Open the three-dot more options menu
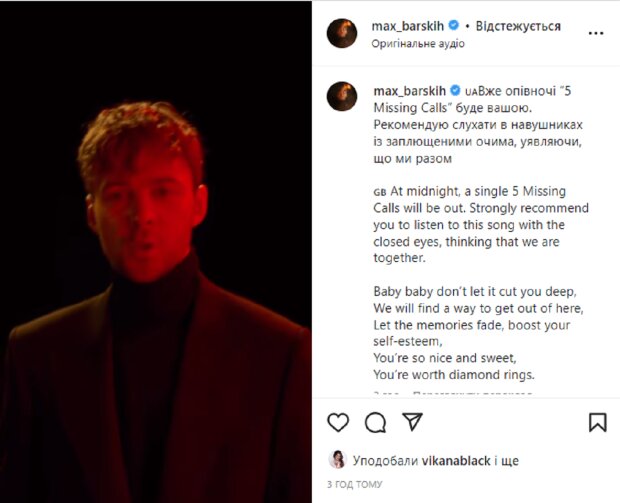 pos(596,33)
